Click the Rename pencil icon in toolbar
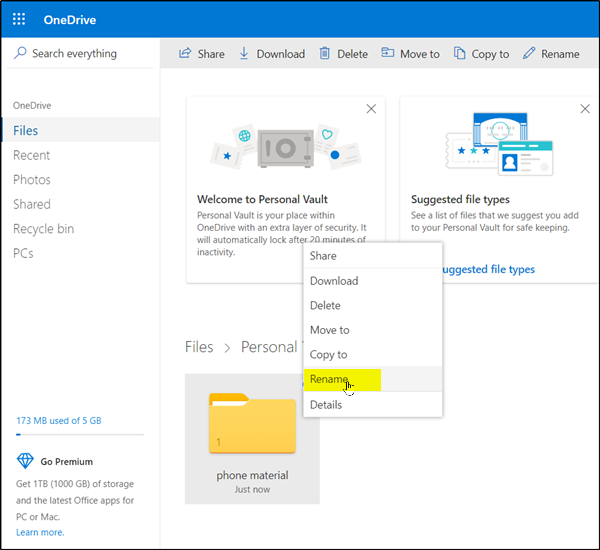Viewport: 600px width, 550px height. point(529,54)
